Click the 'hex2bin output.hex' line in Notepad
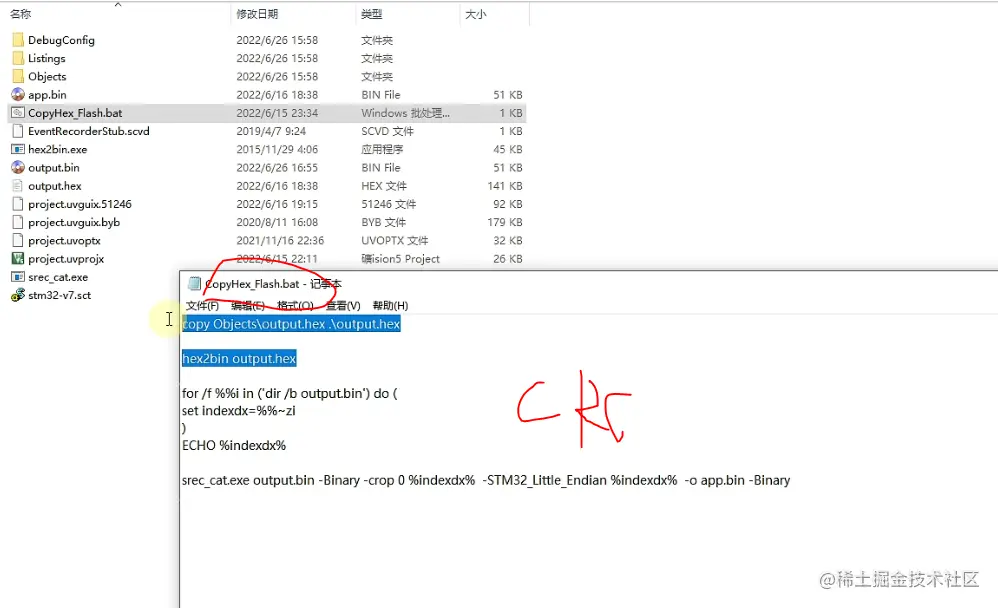 pyautogui.click(x=239, y=358)
